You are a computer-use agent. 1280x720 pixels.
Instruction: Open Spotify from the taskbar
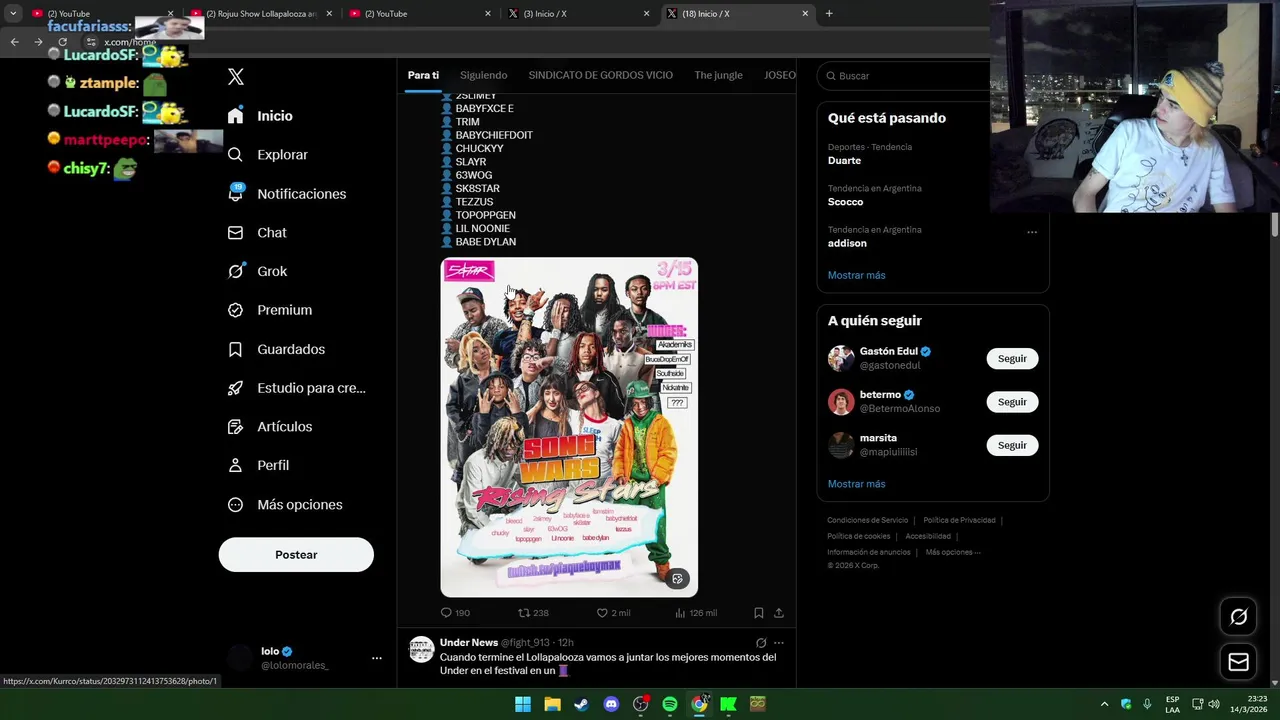click(670, 704)
